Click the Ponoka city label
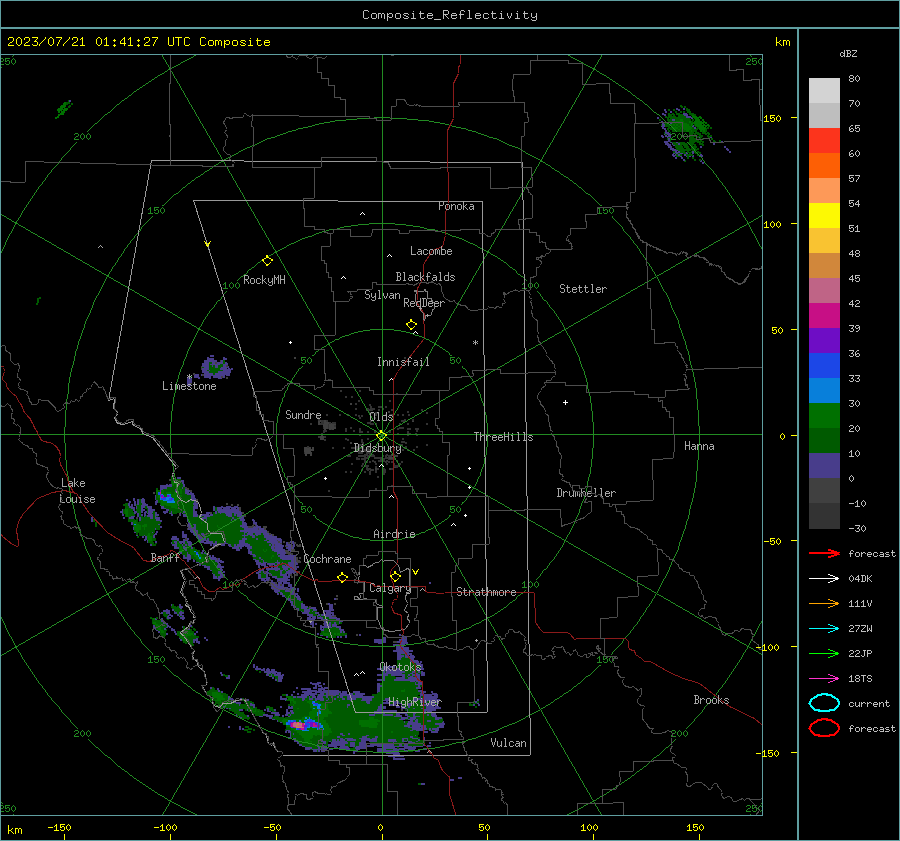Image resolution: width=900 pixels, height=841 pixels. click(x=456, y=206)
